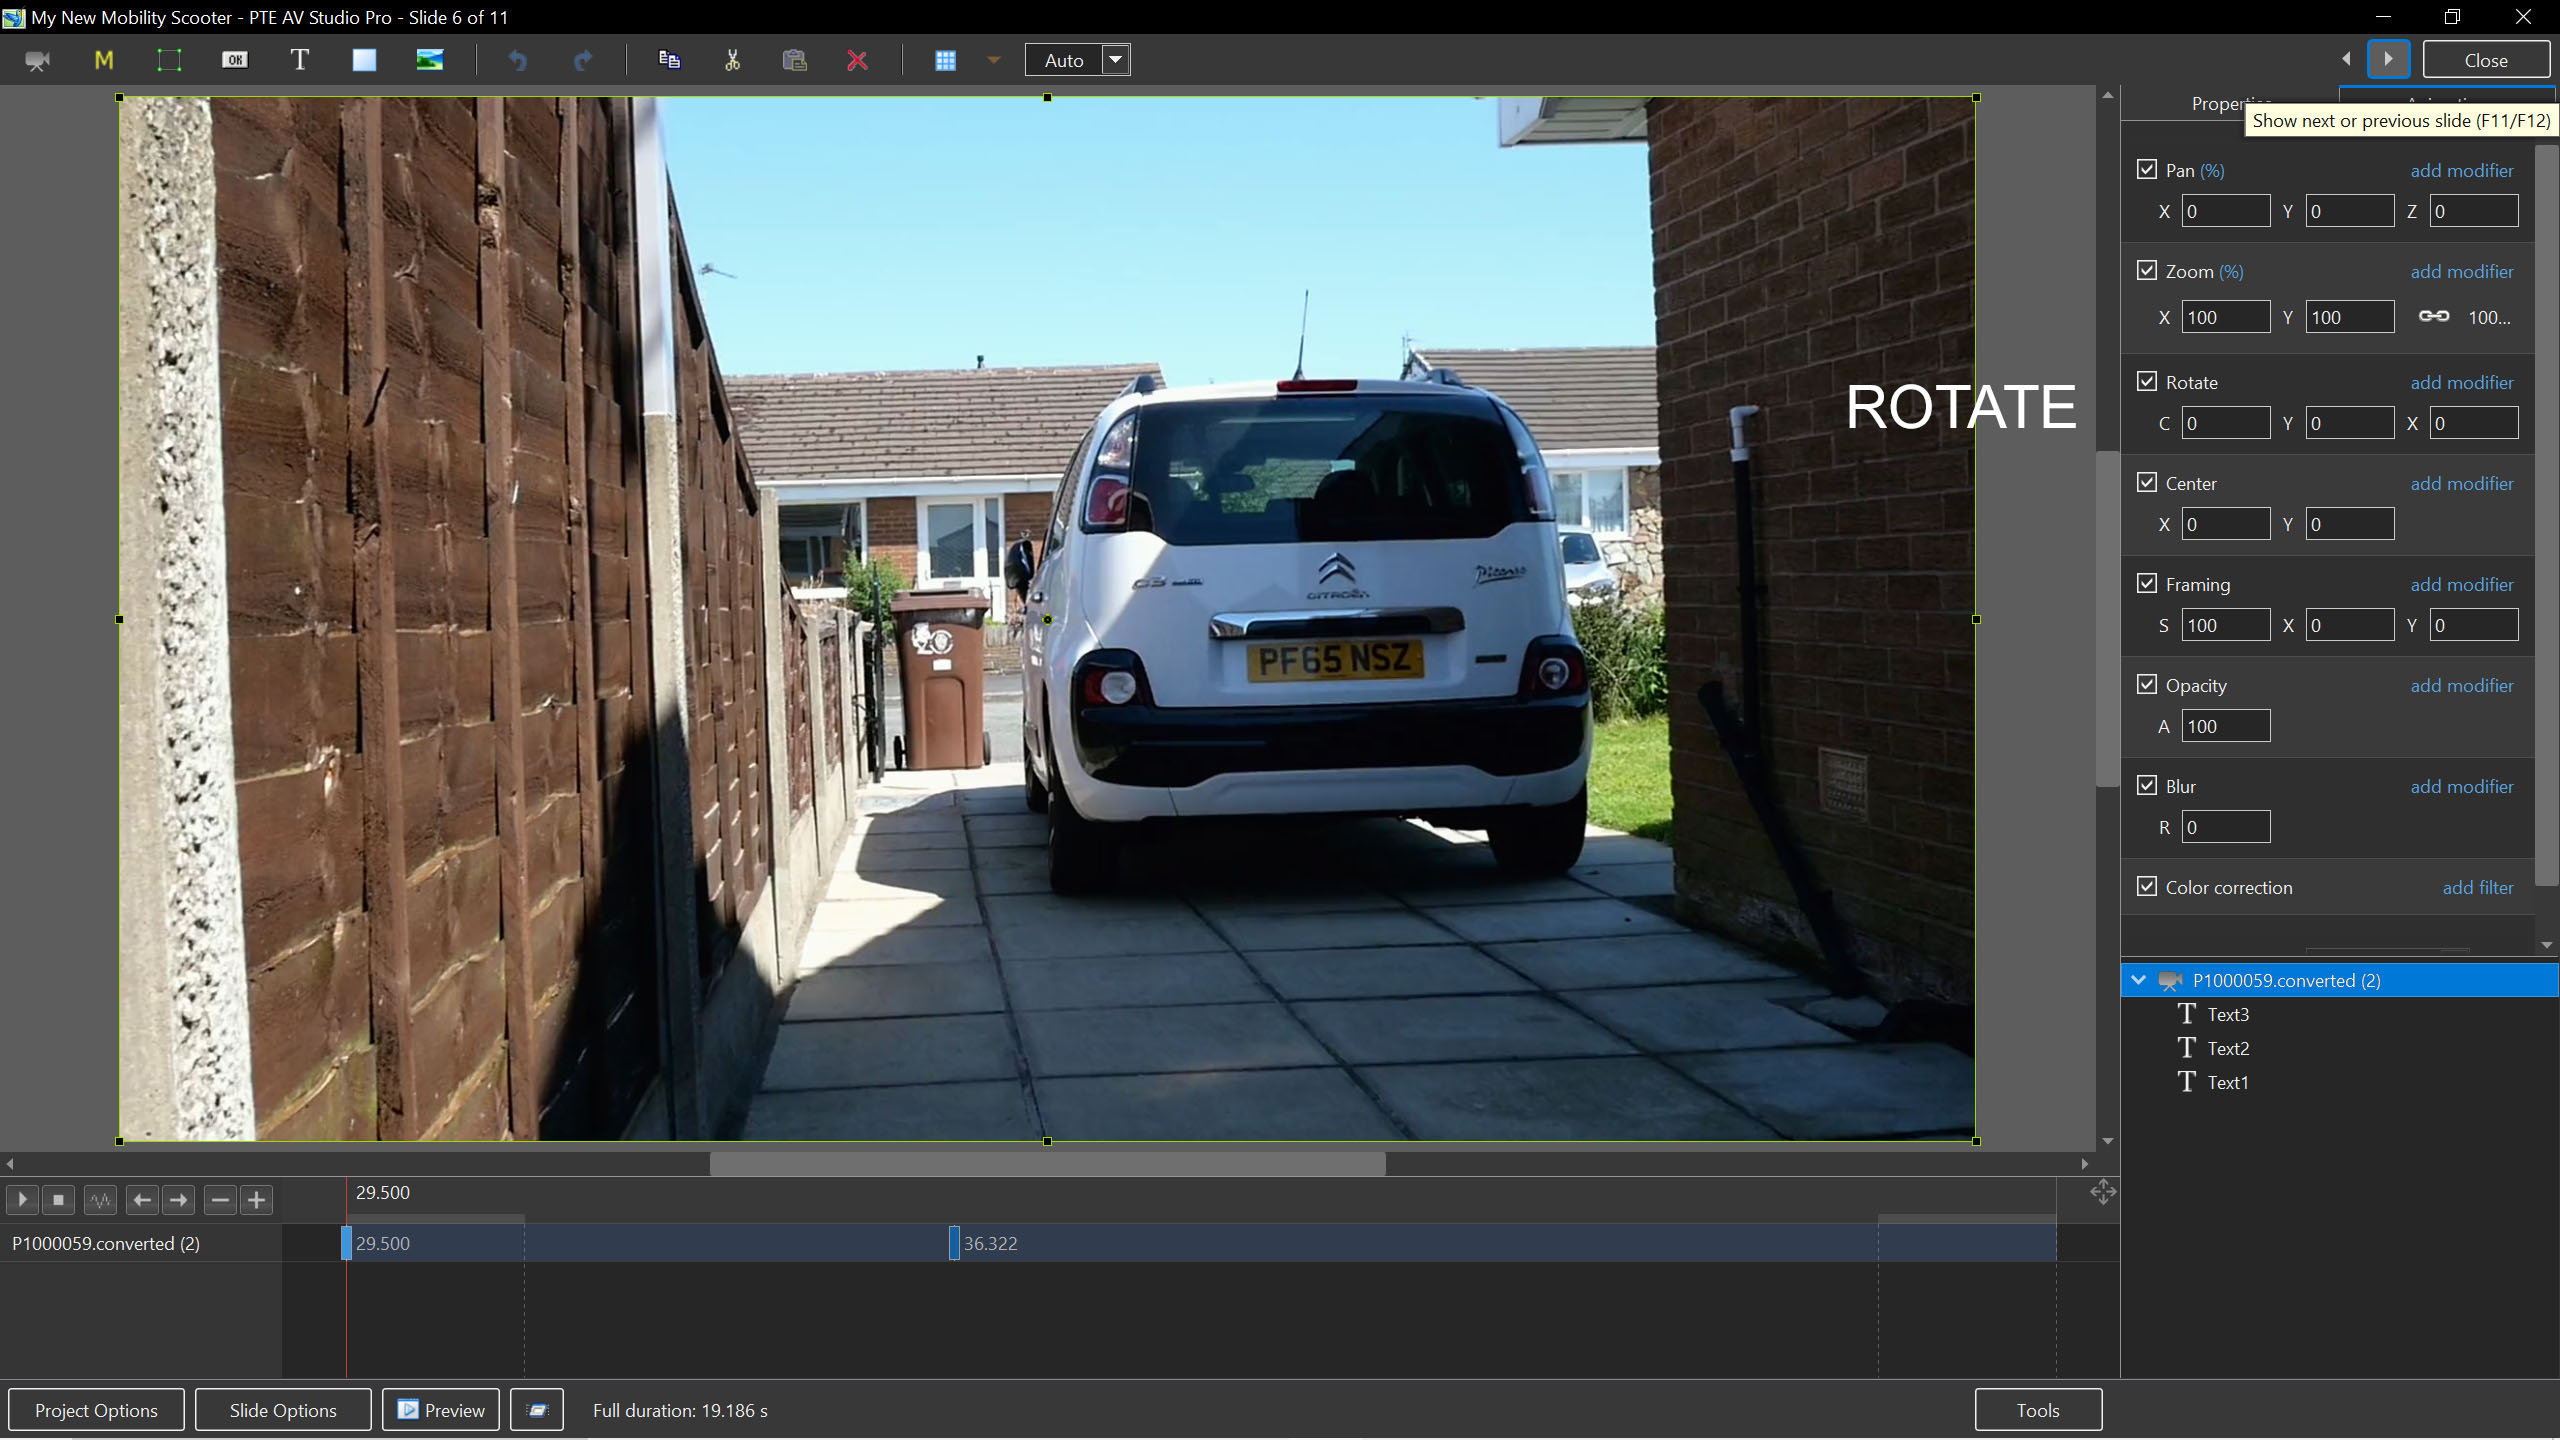Uncheck the Pan checkbox
Image resolution: width=2560 pixels, height=1440 pixels.
pyautogui.click(x=2147, y=170)
